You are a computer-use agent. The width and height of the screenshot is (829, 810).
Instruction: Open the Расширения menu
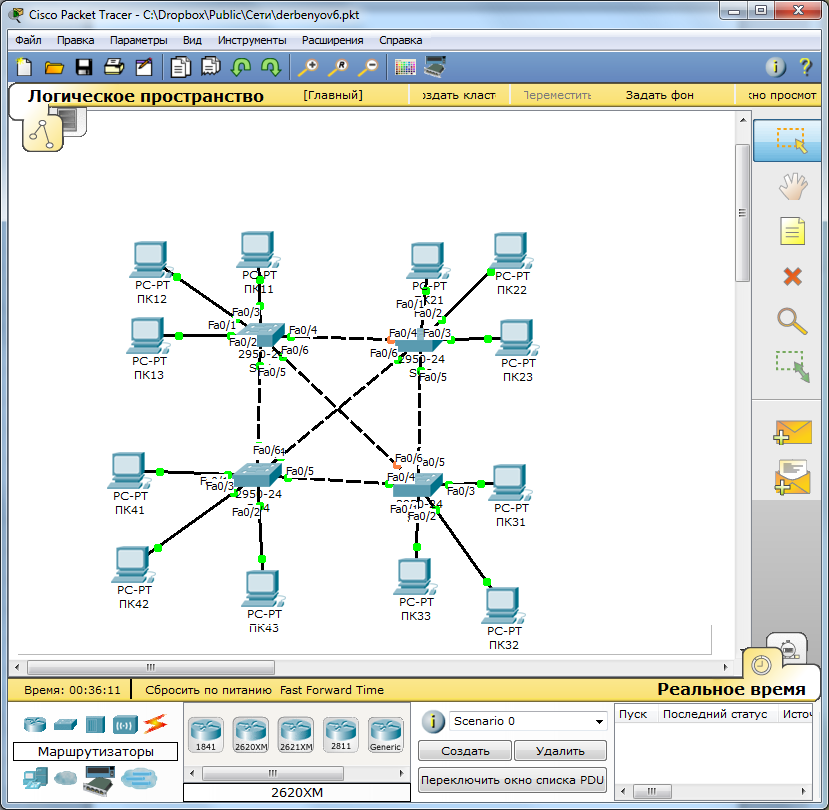click(333, 40)
